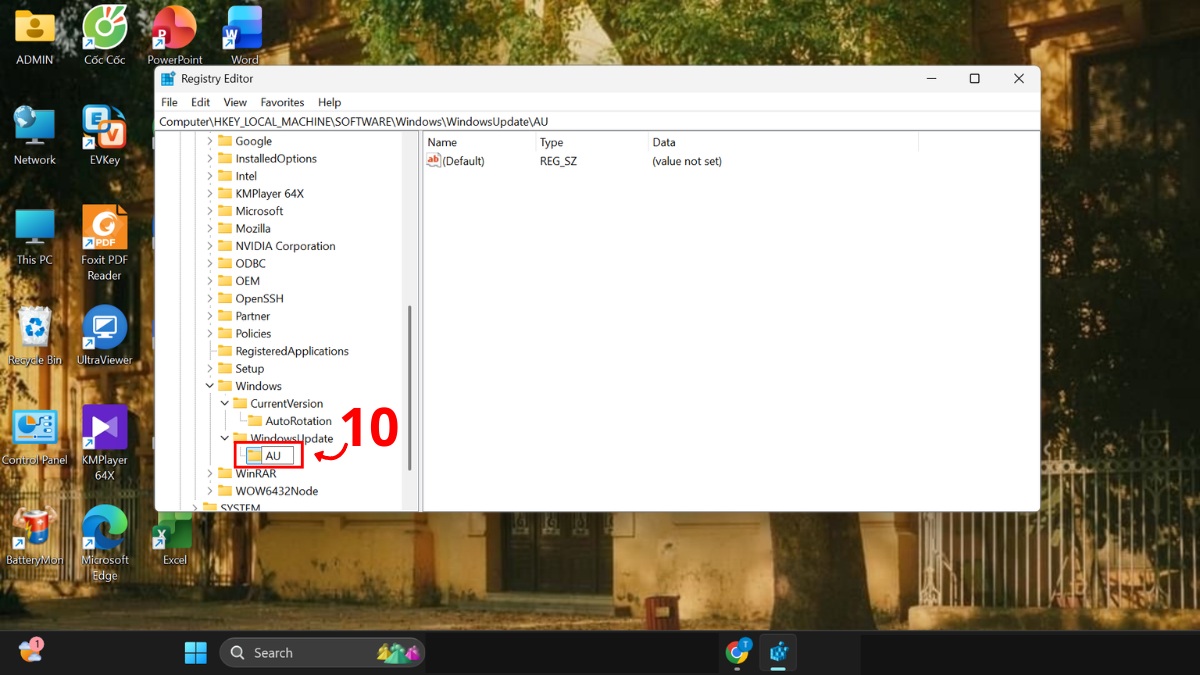Open the Coc Coc browser icon
Viewport: 1200px width, 675px height.
click(x=104, y=27)
